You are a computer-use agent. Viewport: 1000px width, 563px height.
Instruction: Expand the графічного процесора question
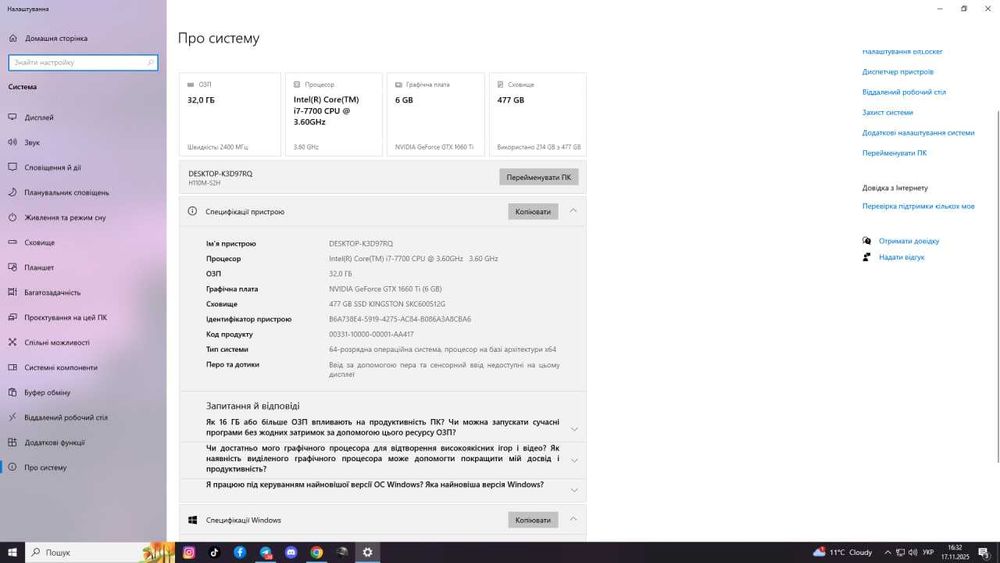coord(574,460)
